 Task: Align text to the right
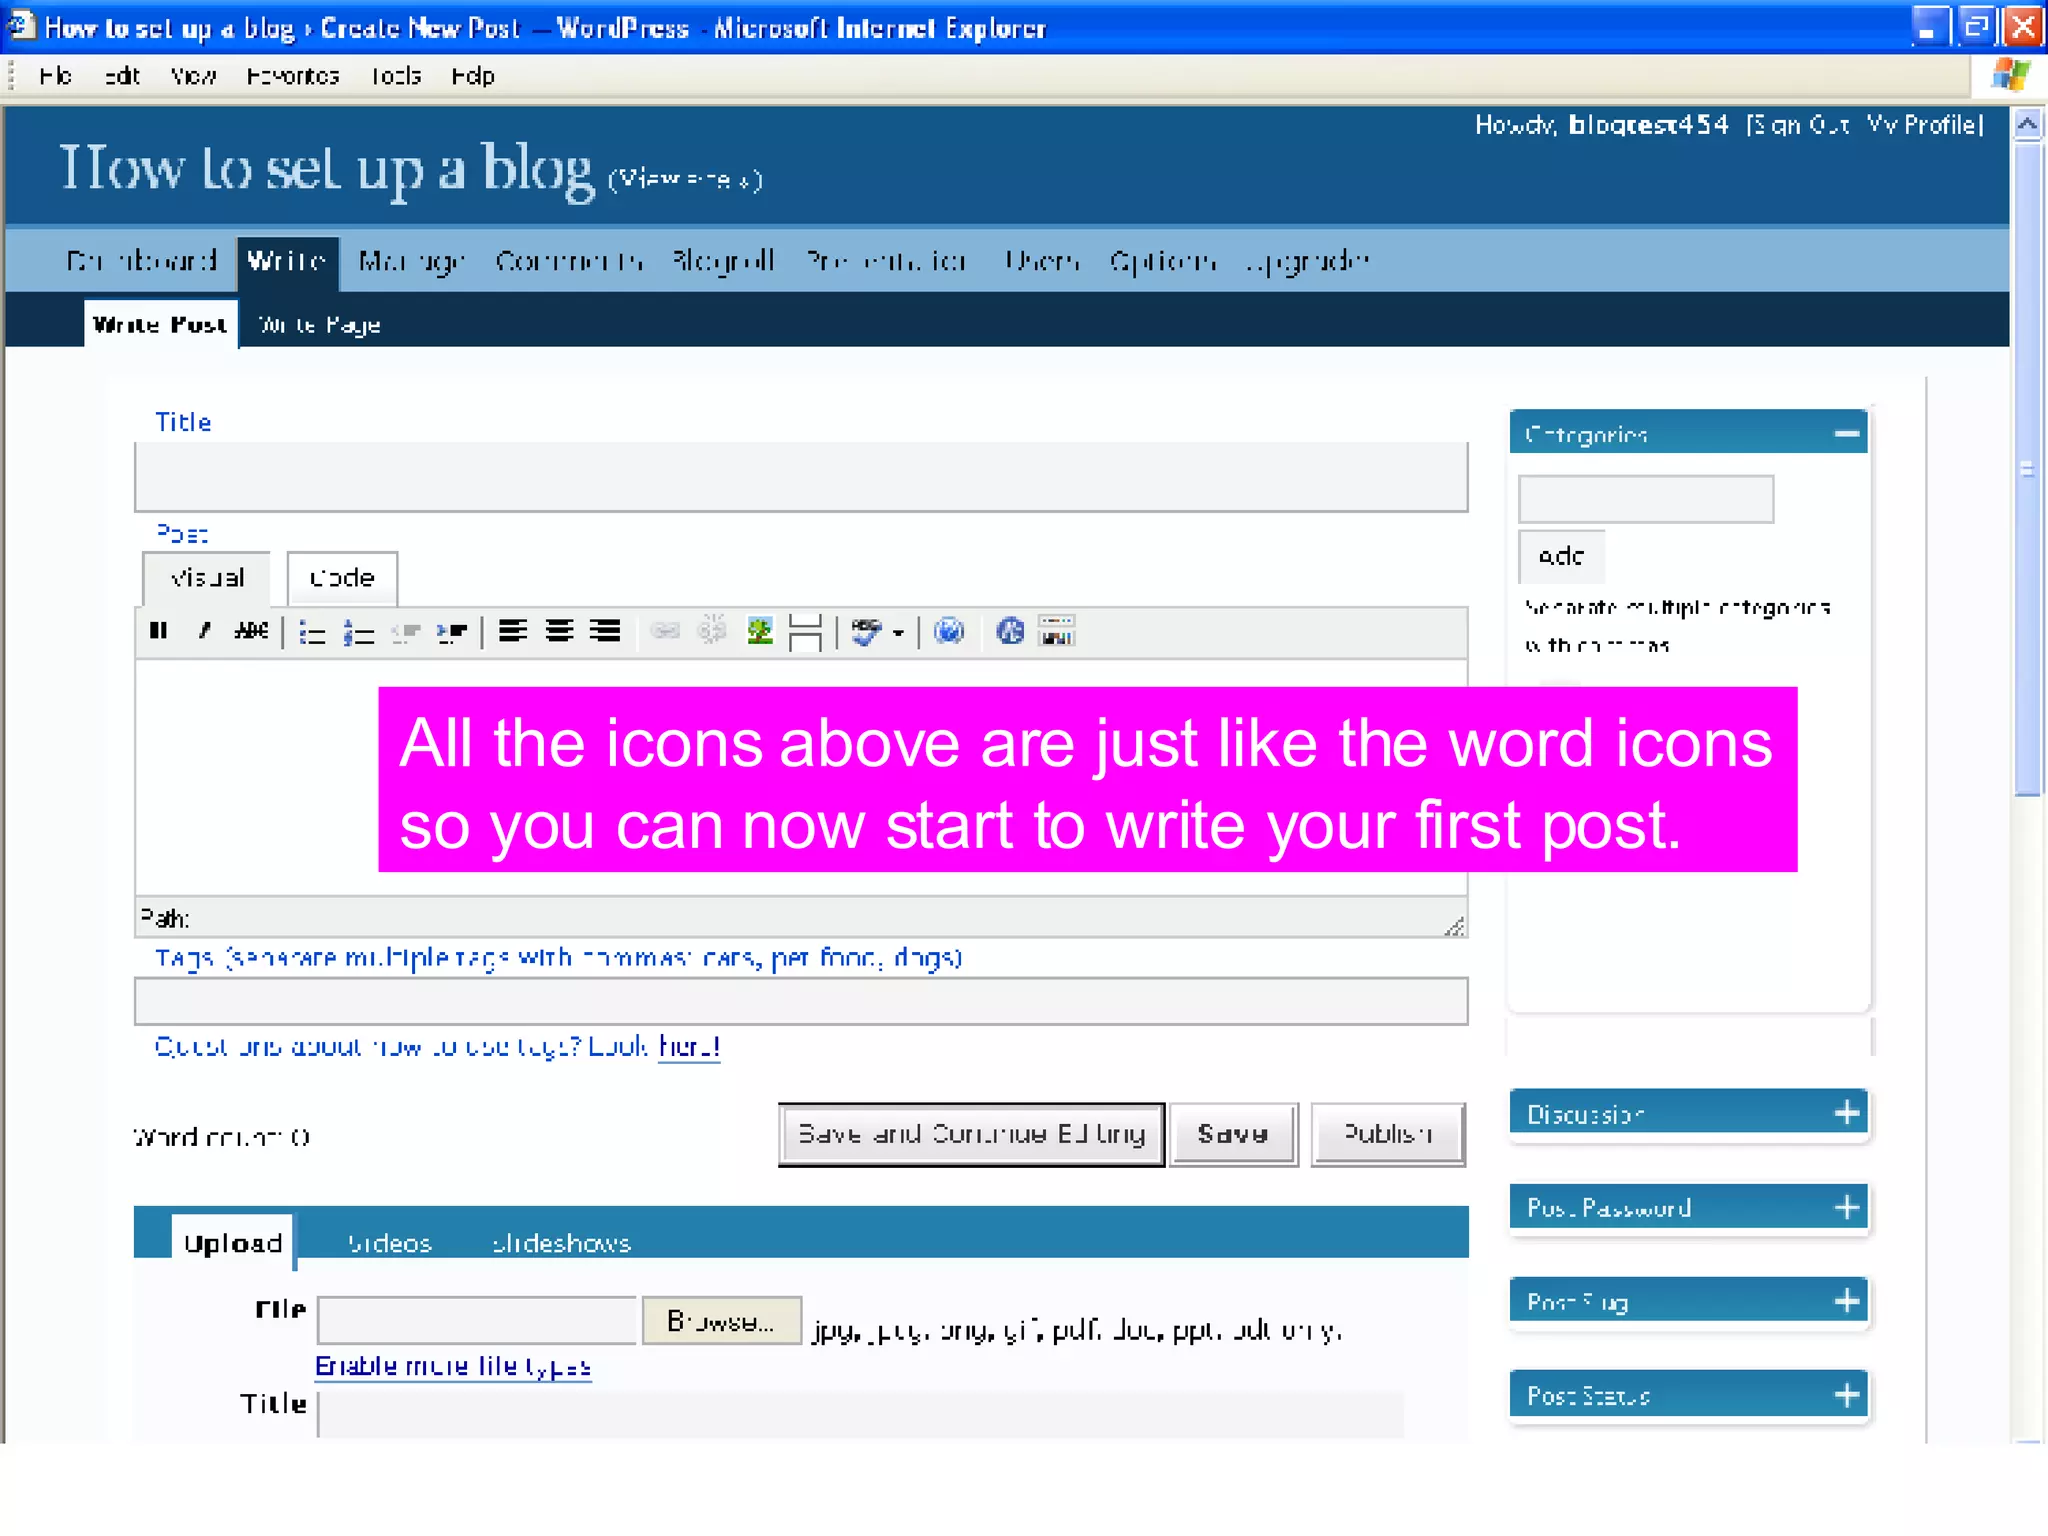(605, 631)
